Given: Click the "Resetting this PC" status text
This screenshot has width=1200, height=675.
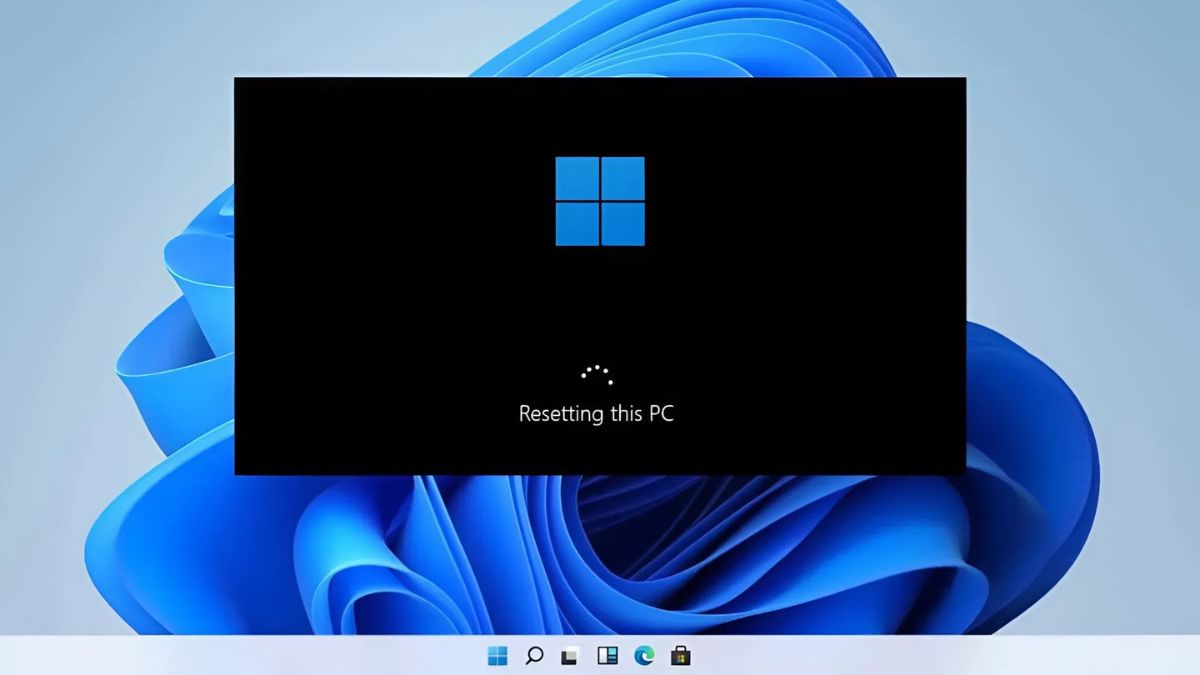Looking at the screenshot, I should tap(598, 413).
